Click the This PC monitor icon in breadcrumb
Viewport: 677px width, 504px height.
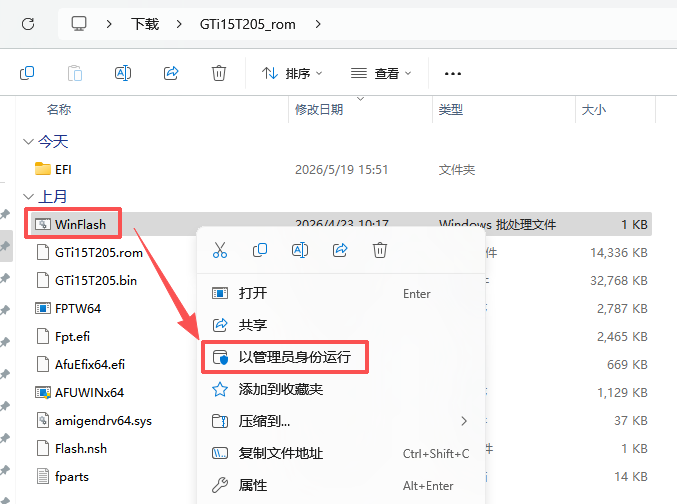(x=79, y=24)
